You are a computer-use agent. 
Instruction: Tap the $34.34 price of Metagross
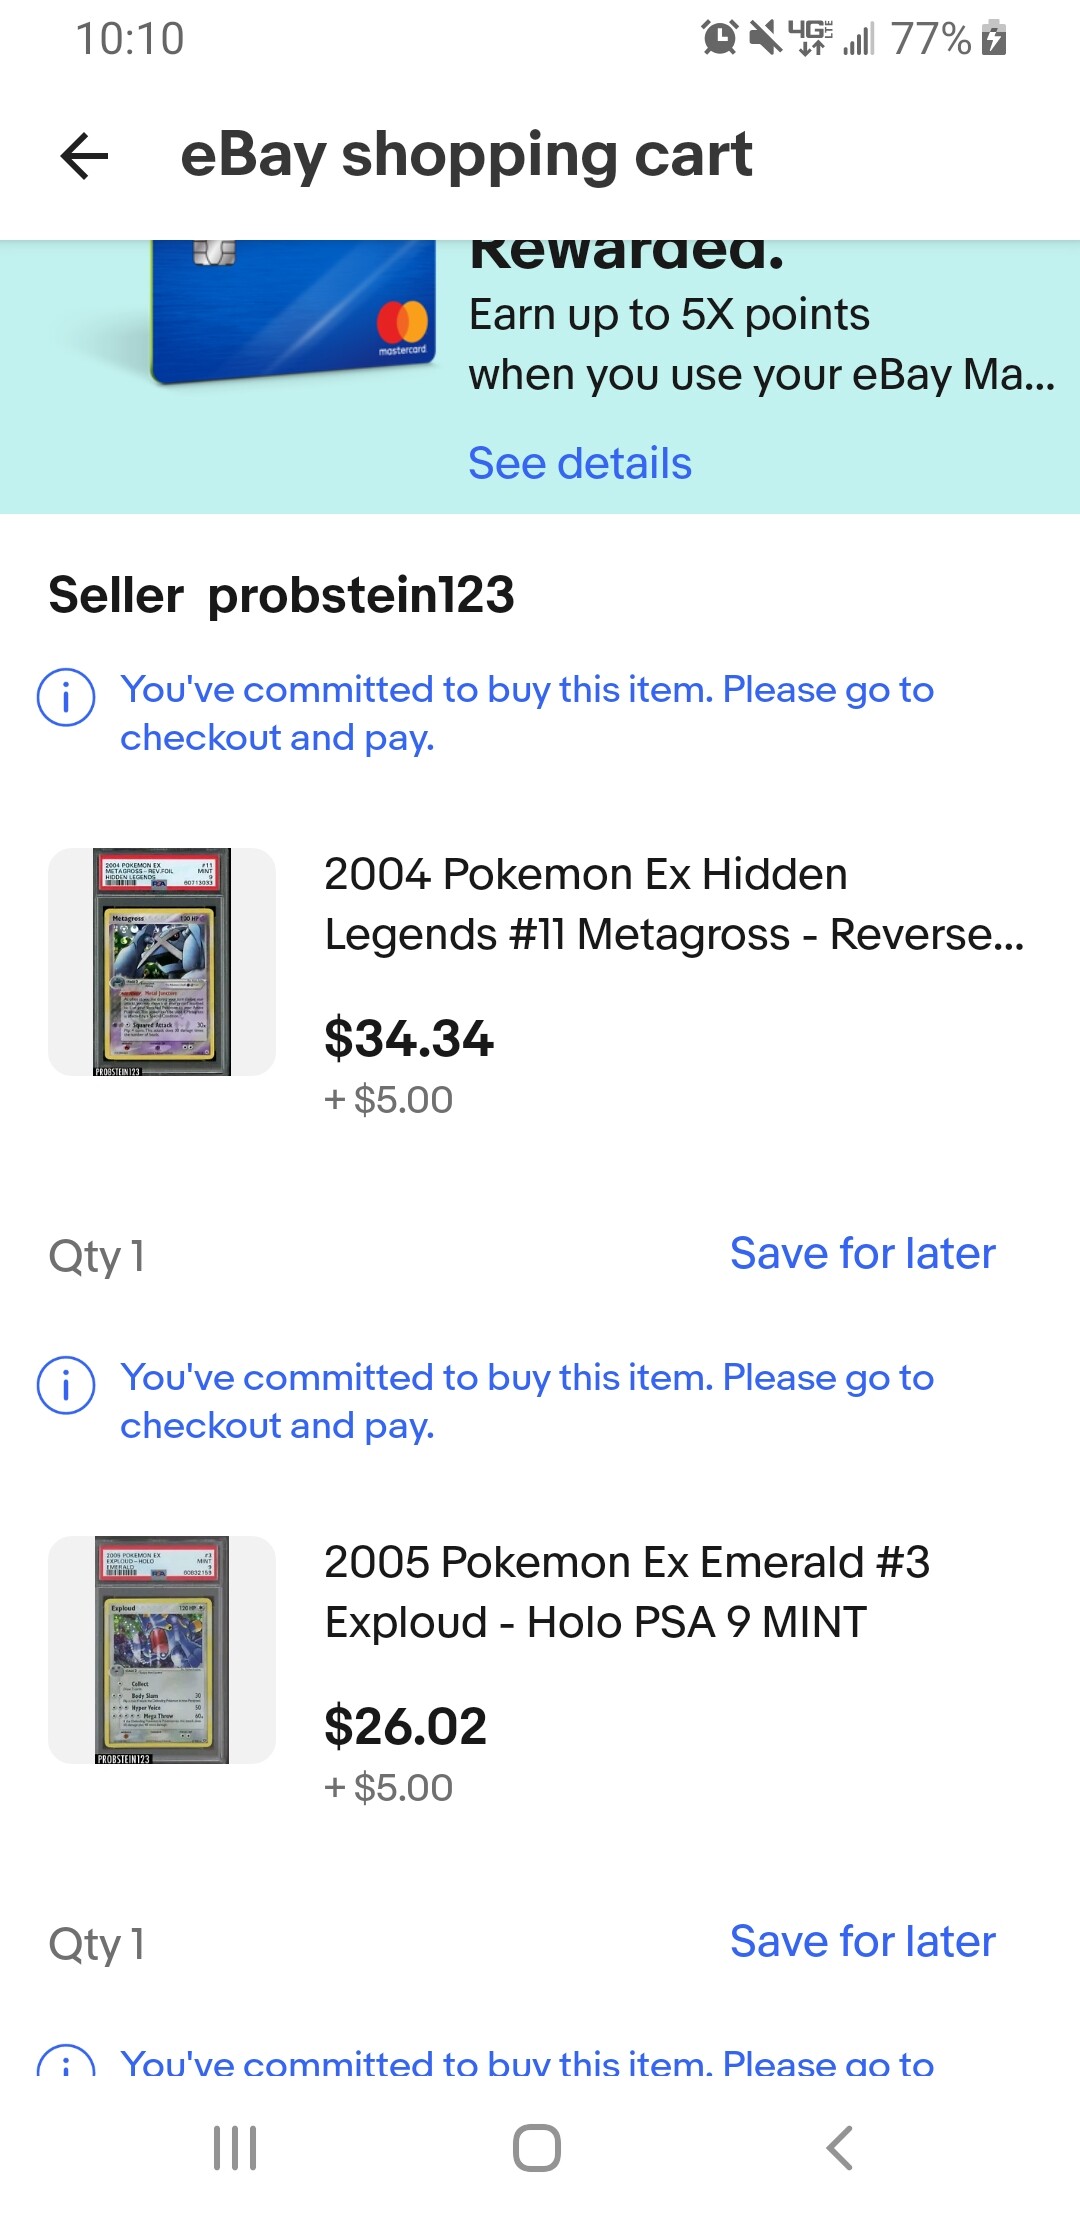pos(409,1038)
